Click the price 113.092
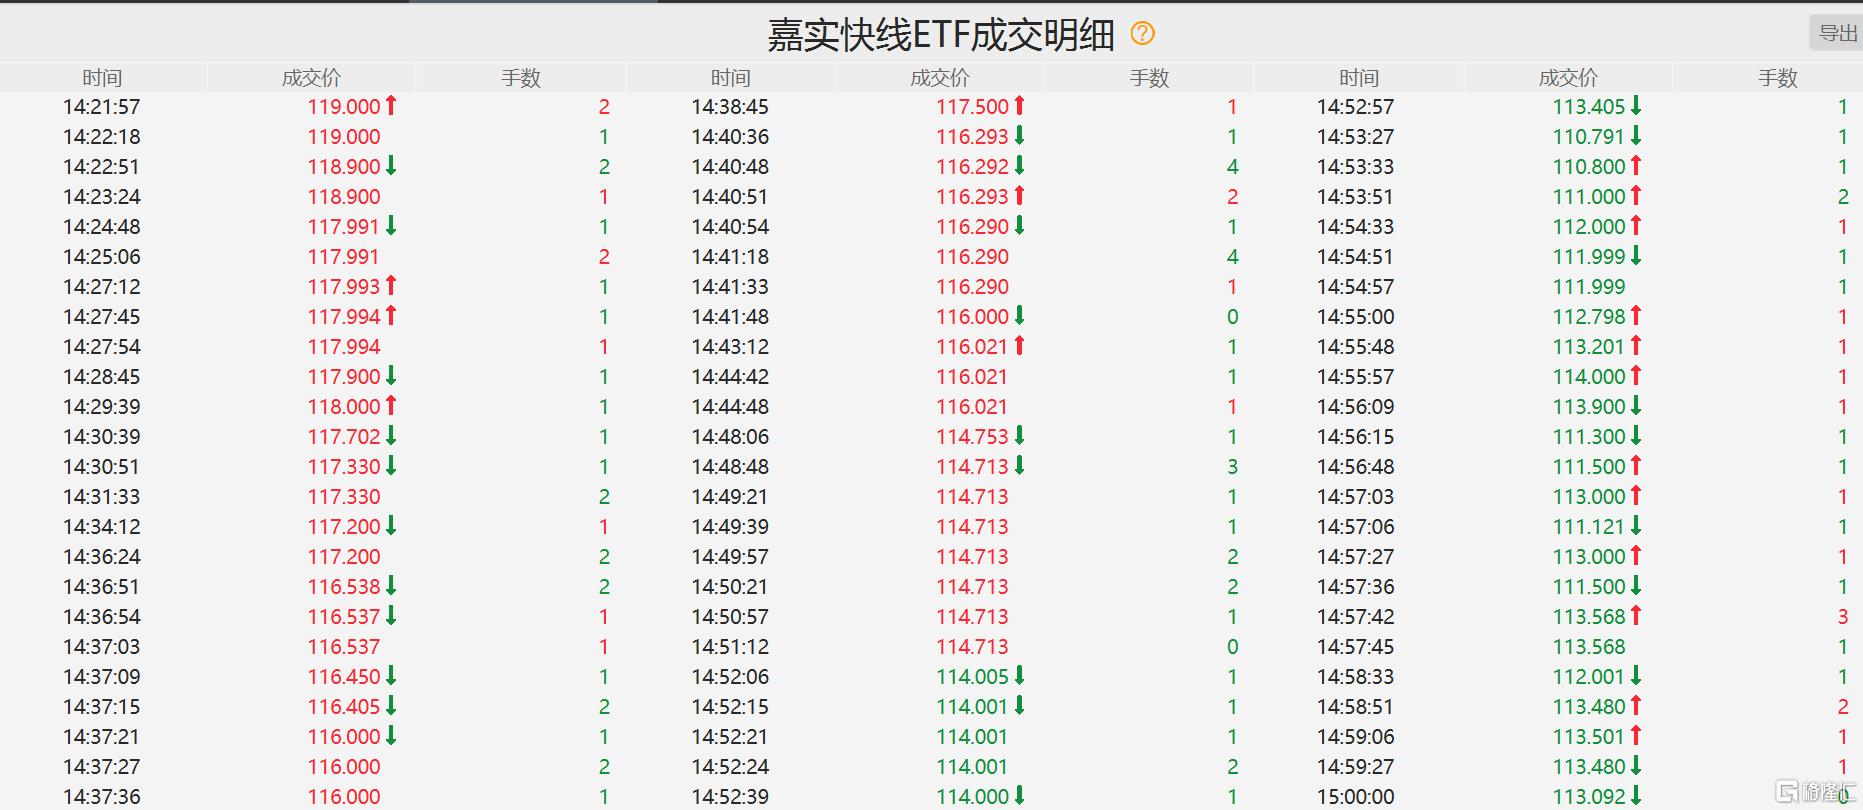 coord(1589,797)
